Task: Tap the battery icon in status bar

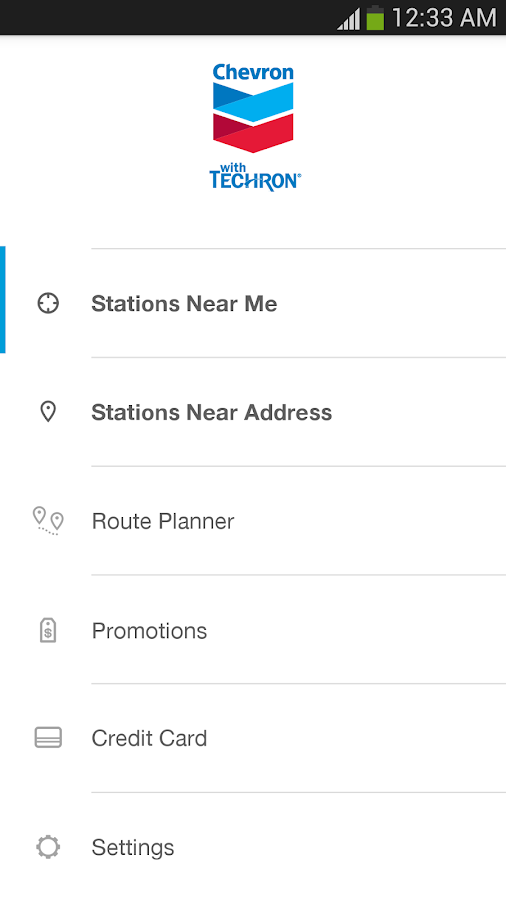Action: point(375,17)
